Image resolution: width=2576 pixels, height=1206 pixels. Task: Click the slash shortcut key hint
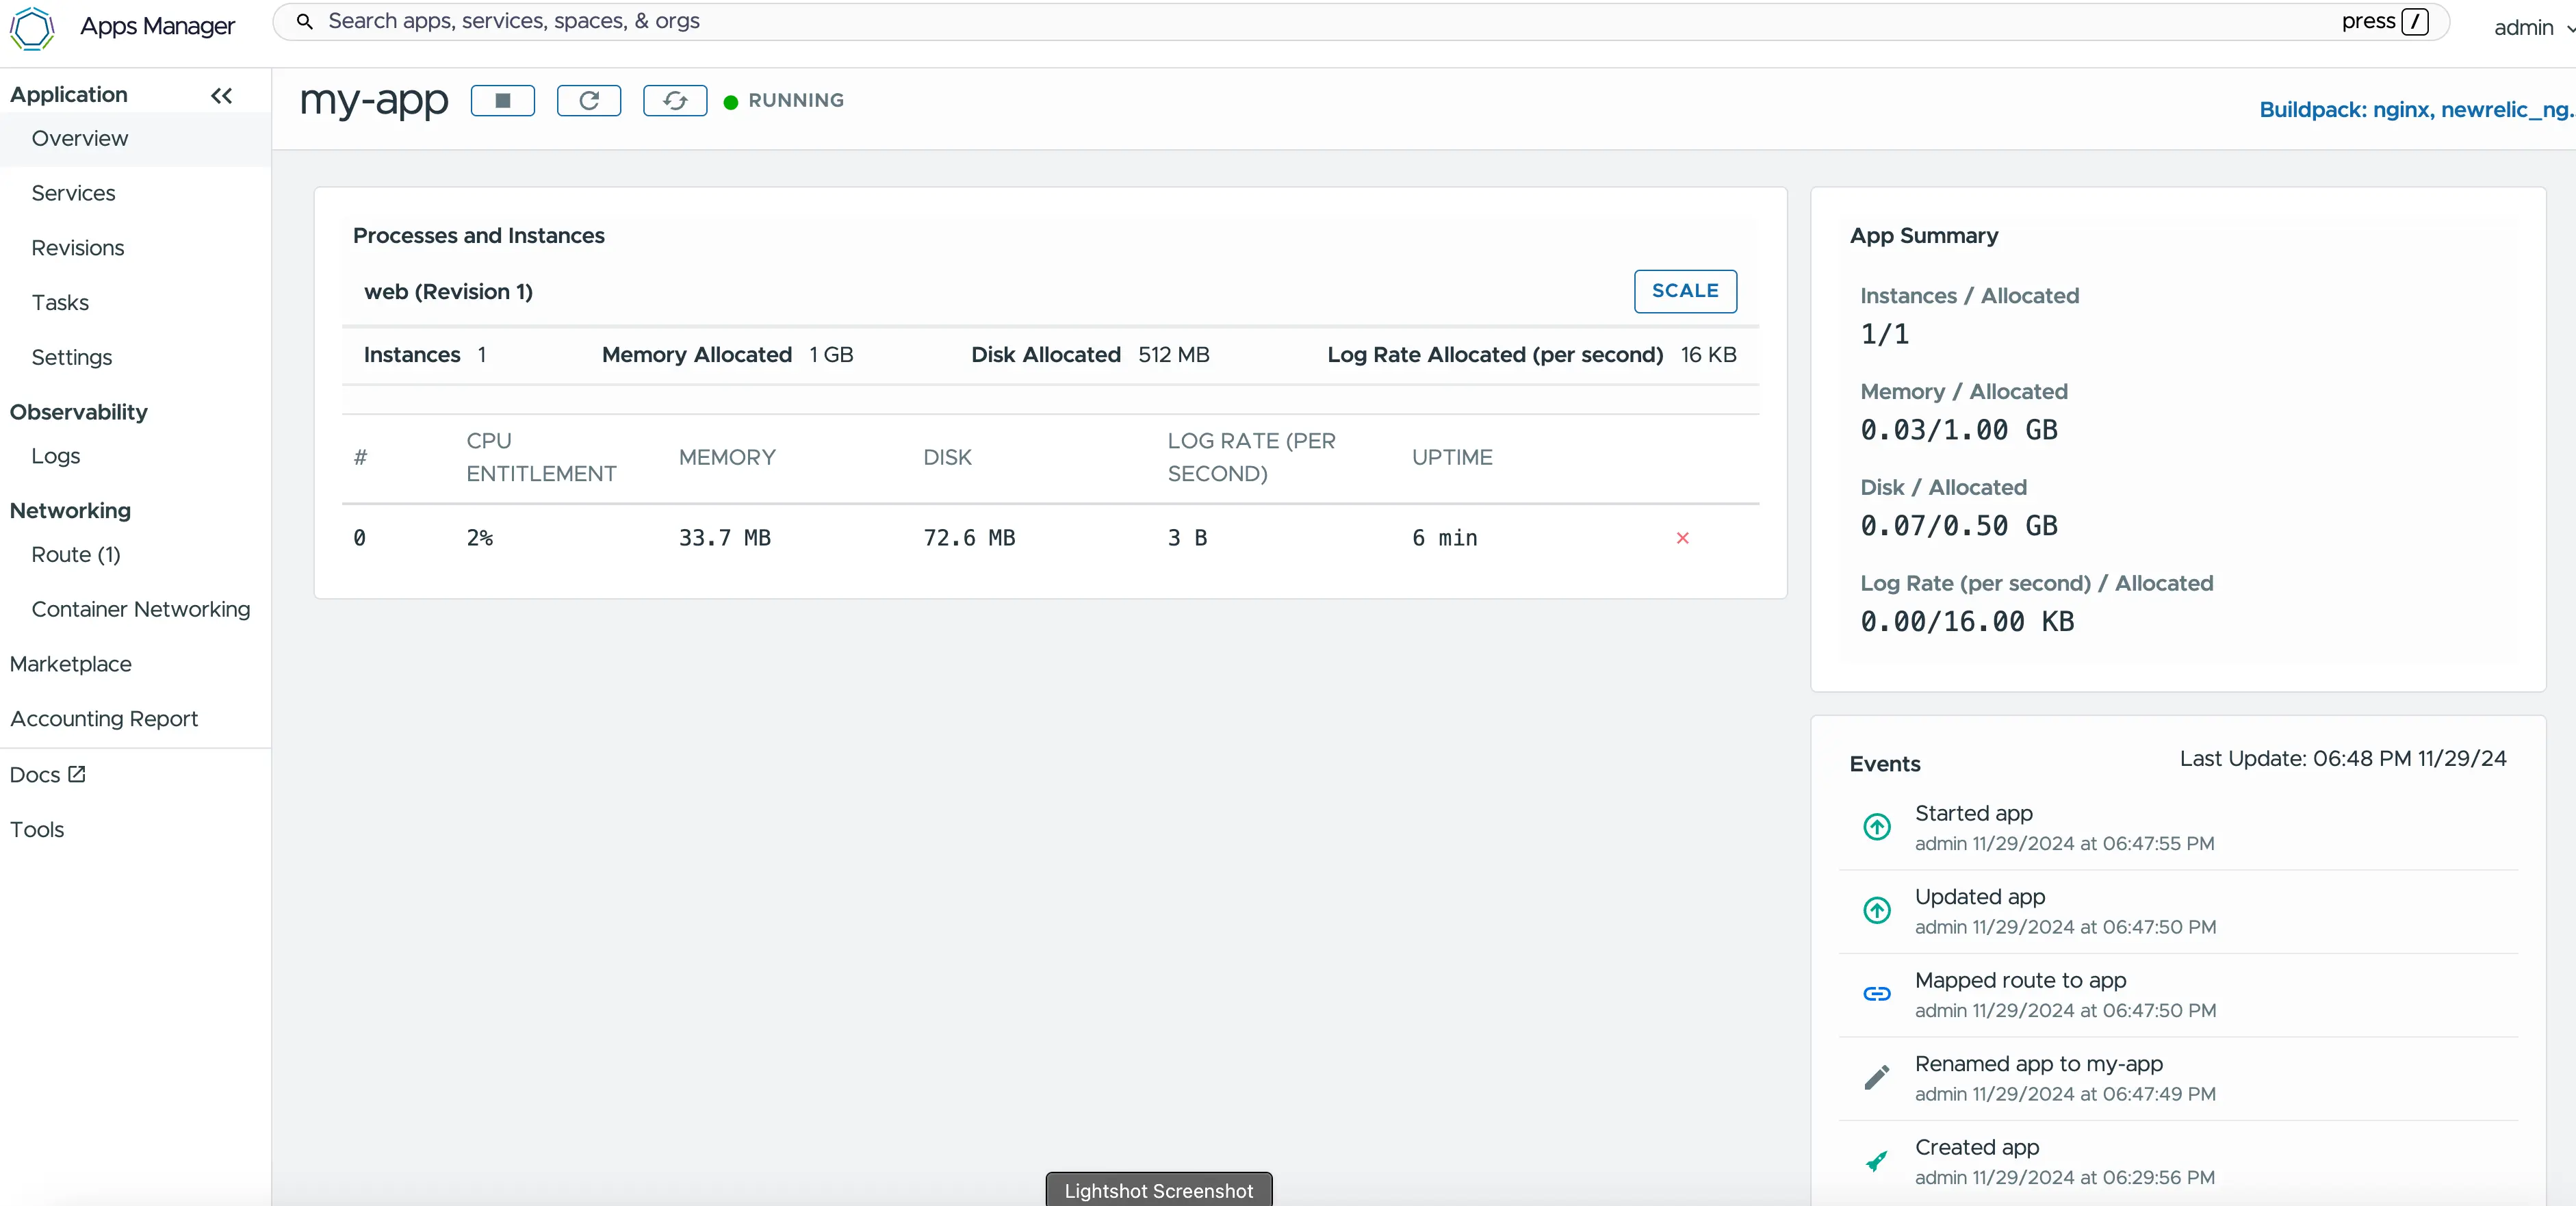(x=2414, y=21)
